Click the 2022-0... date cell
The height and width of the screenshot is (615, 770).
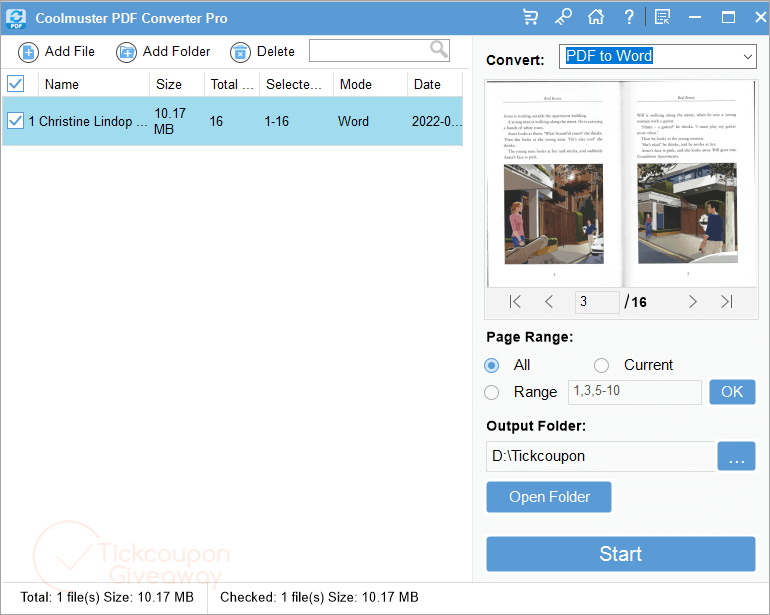[x=437, y=121]
